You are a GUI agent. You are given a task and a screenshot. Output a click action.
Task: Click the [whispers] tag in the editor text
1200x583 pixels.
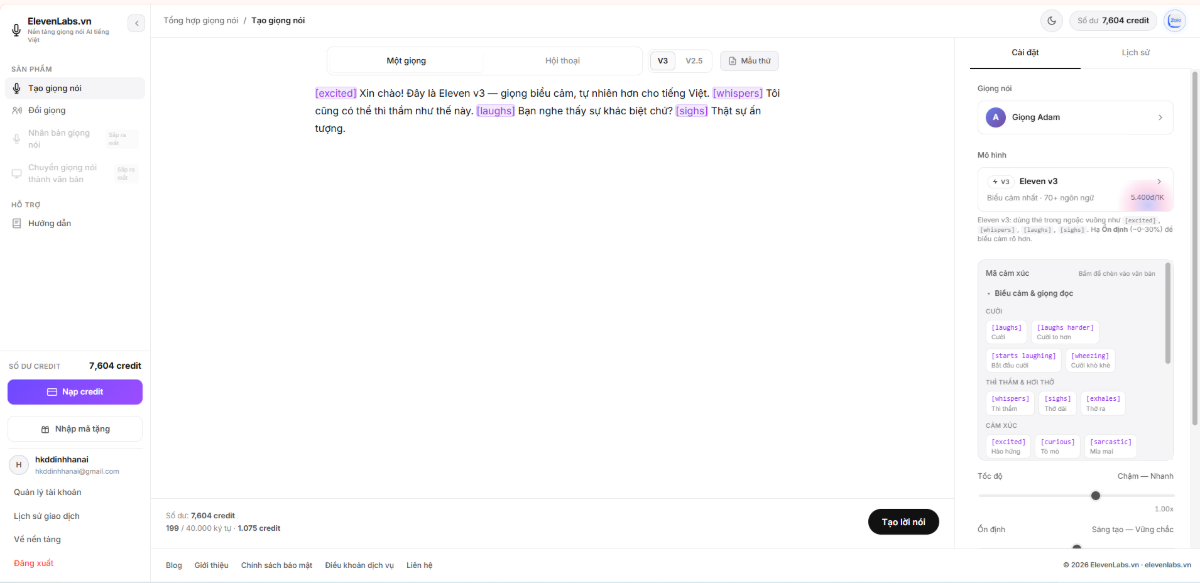click(738, 93)
